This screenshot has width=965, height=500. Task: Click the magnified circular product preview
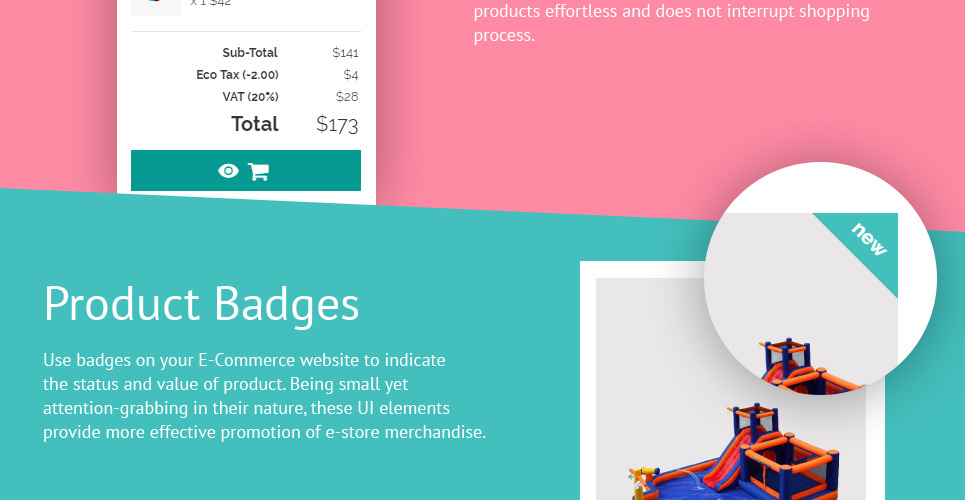(x=820, y=278)
